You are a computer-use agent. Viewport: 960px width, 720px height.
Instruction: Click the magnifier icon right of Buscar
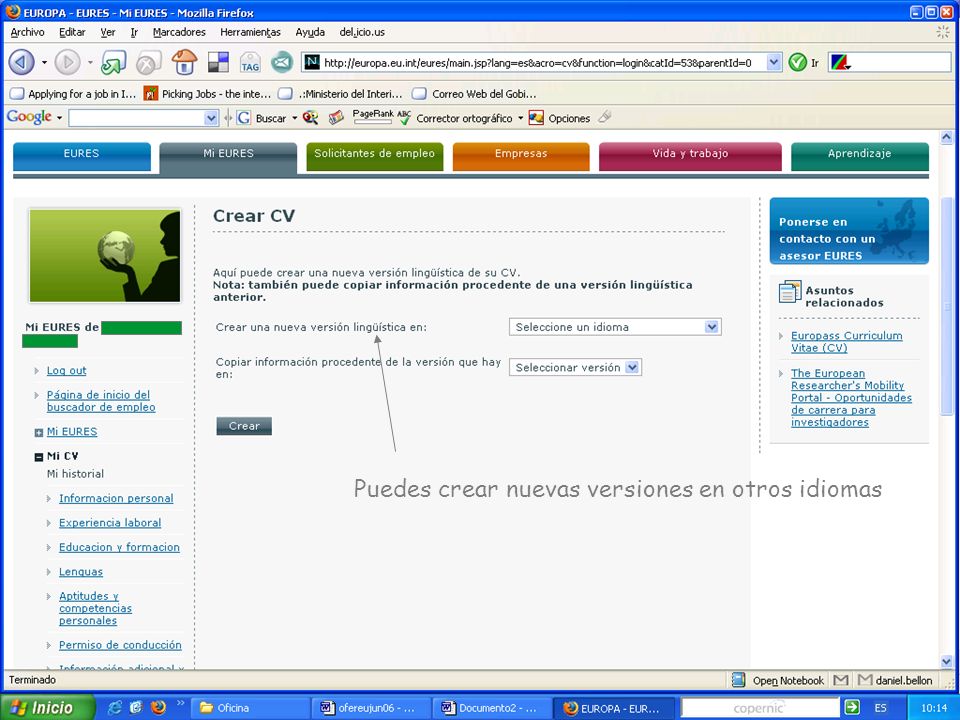(310, 118)
